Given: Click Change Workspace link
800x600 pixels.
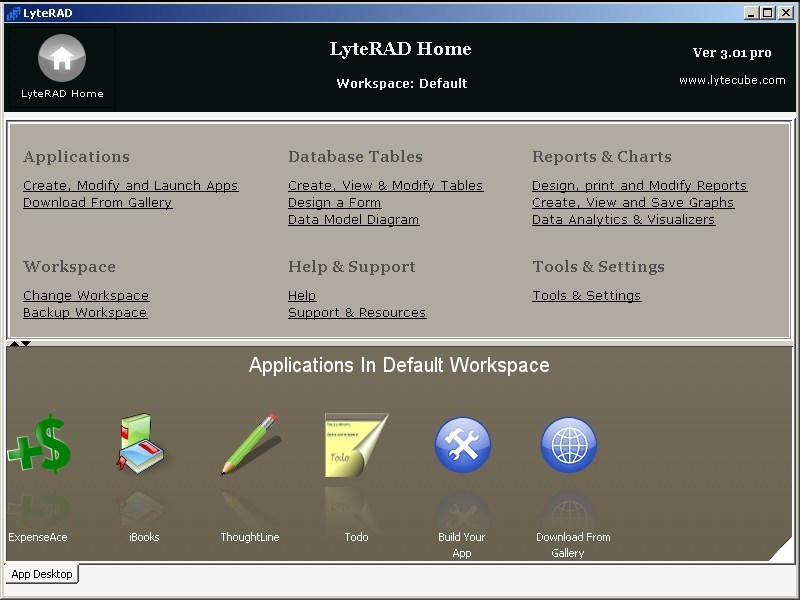Looking at the screenshot, I should 86,295.
